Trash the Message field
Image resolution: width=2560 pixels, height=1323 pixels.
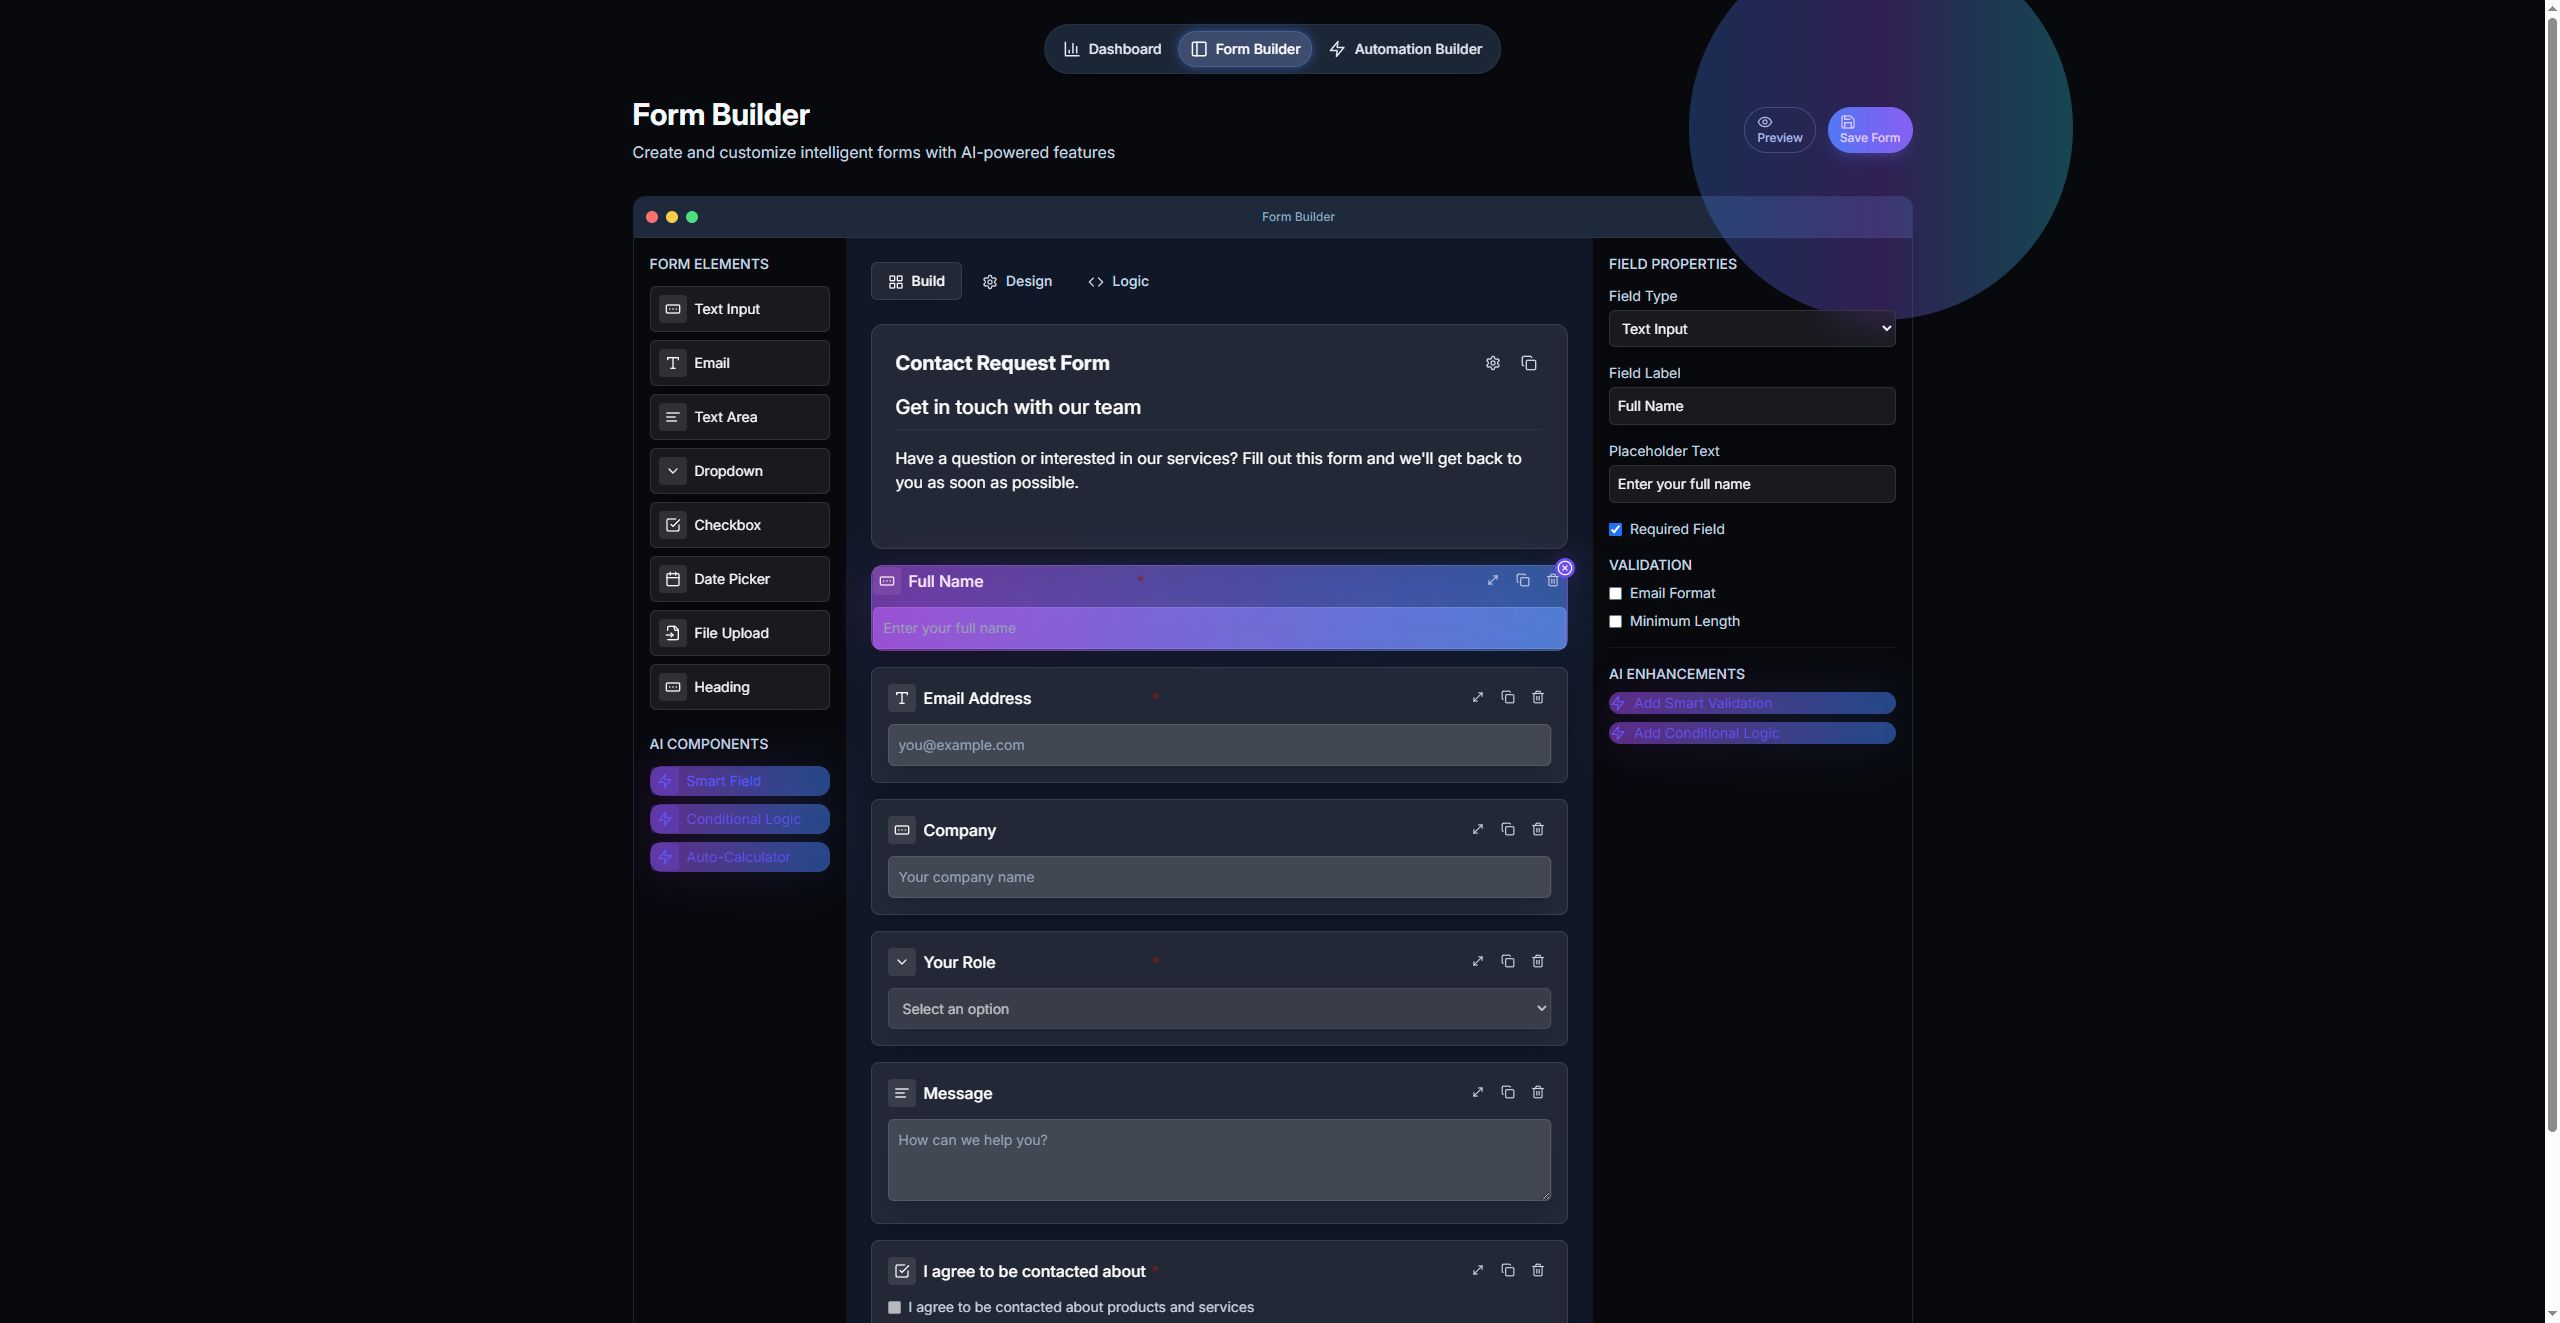(1538, 1092)
